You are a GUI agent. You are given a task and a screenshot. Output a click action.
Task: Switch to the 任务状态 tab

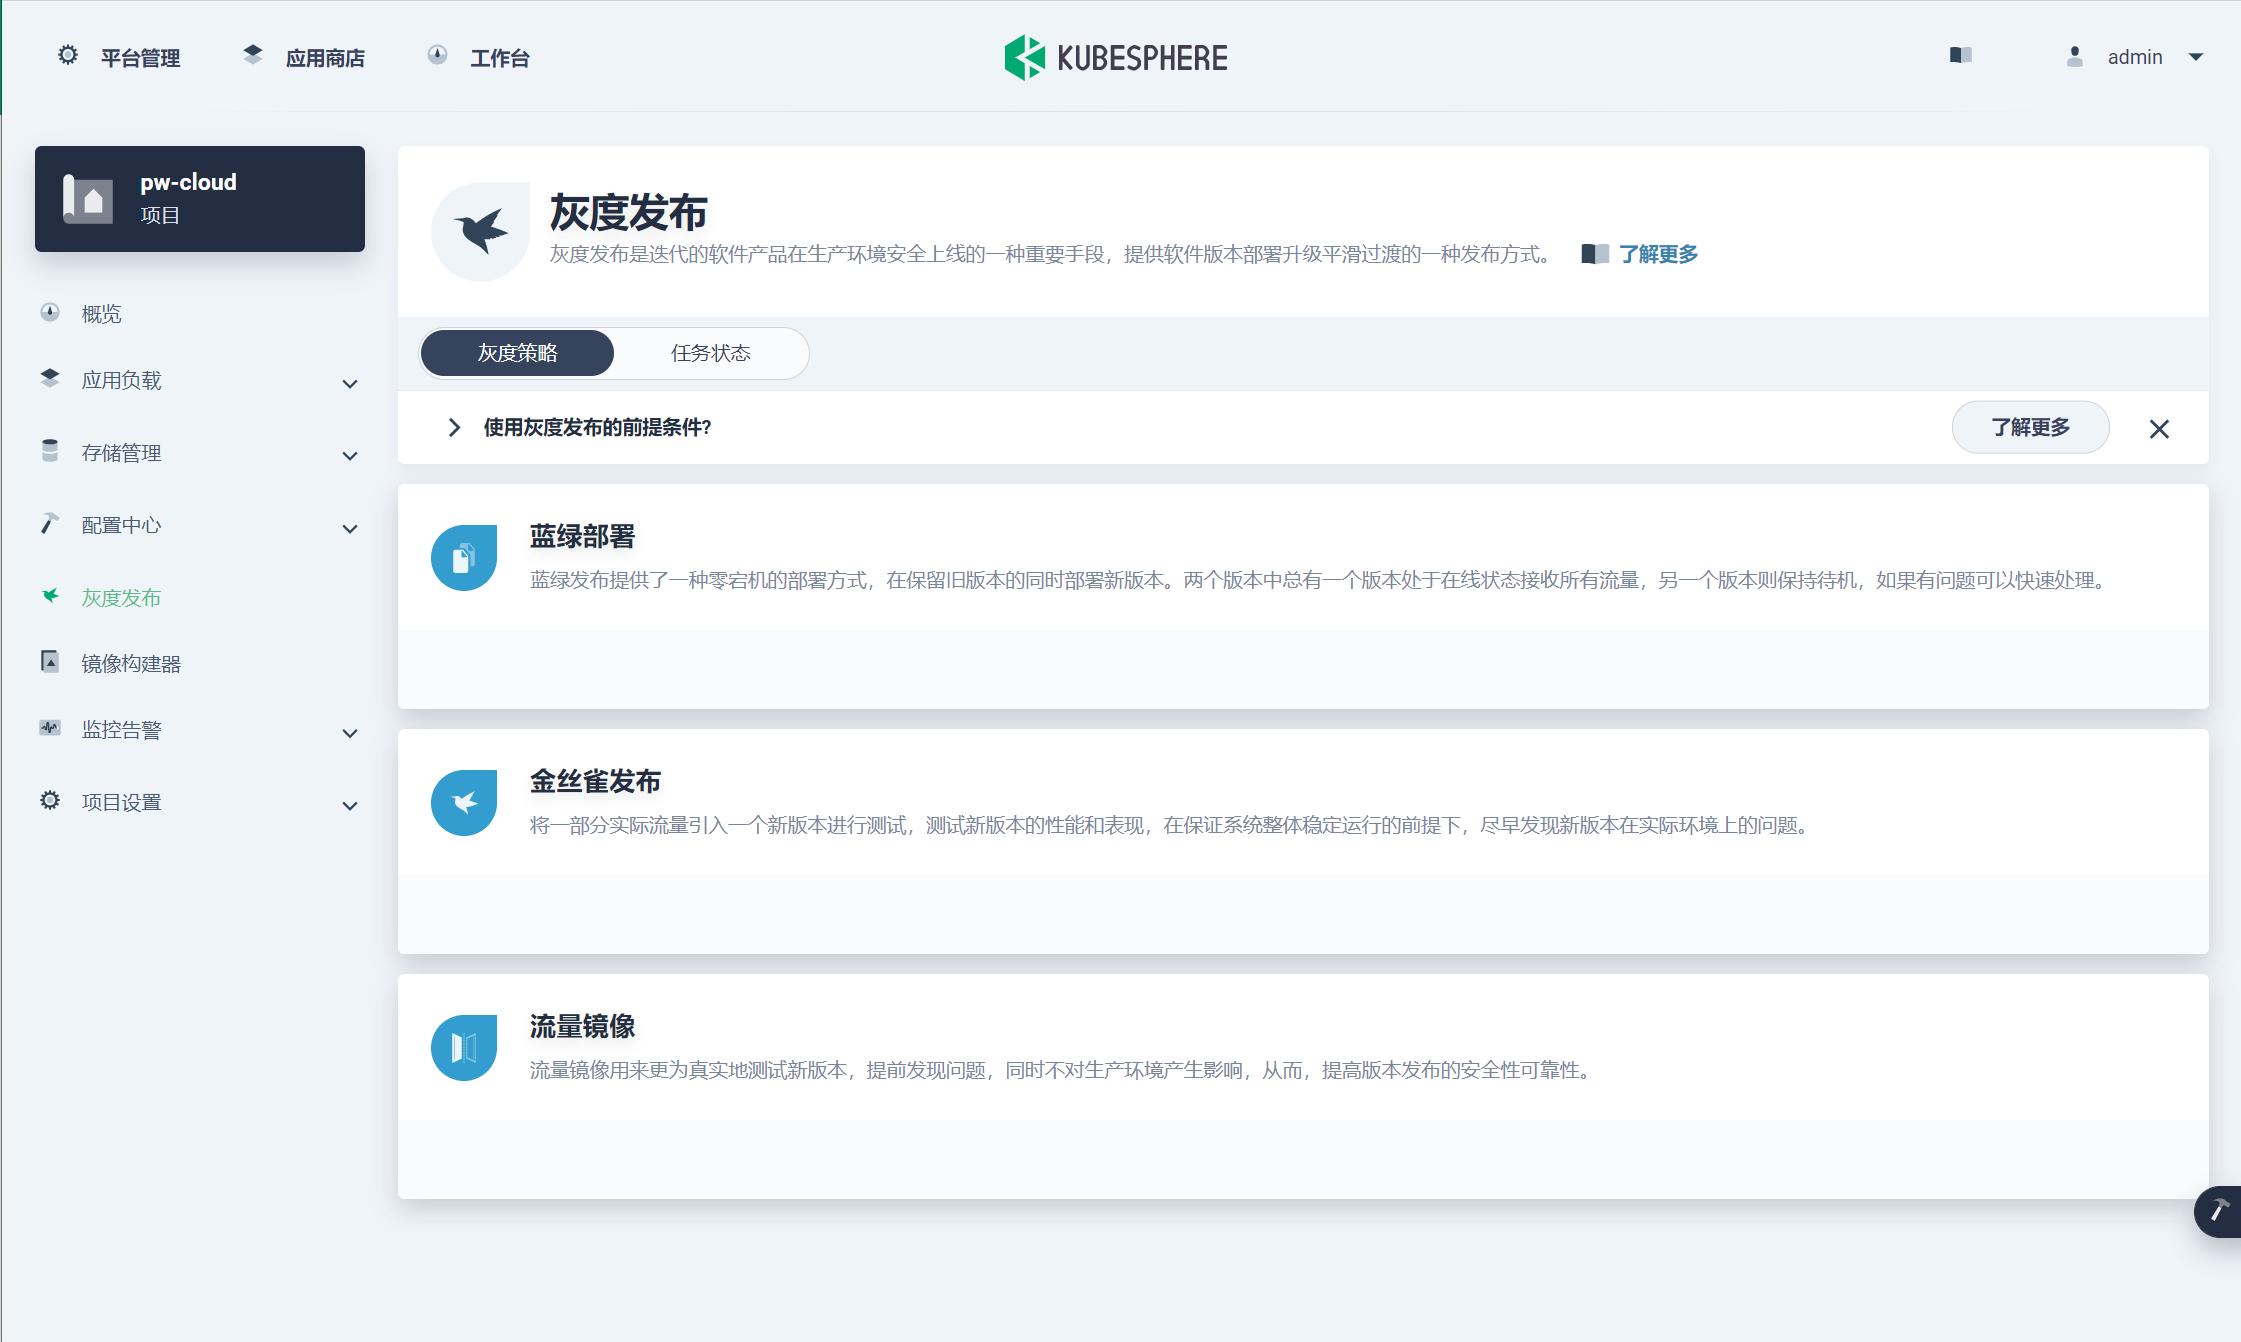[x=710, y=353]
